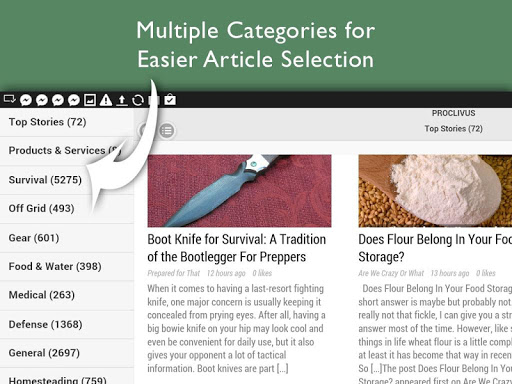Open the picture notification icon
This screenshot has width=512, height=384.
point(90,100)
